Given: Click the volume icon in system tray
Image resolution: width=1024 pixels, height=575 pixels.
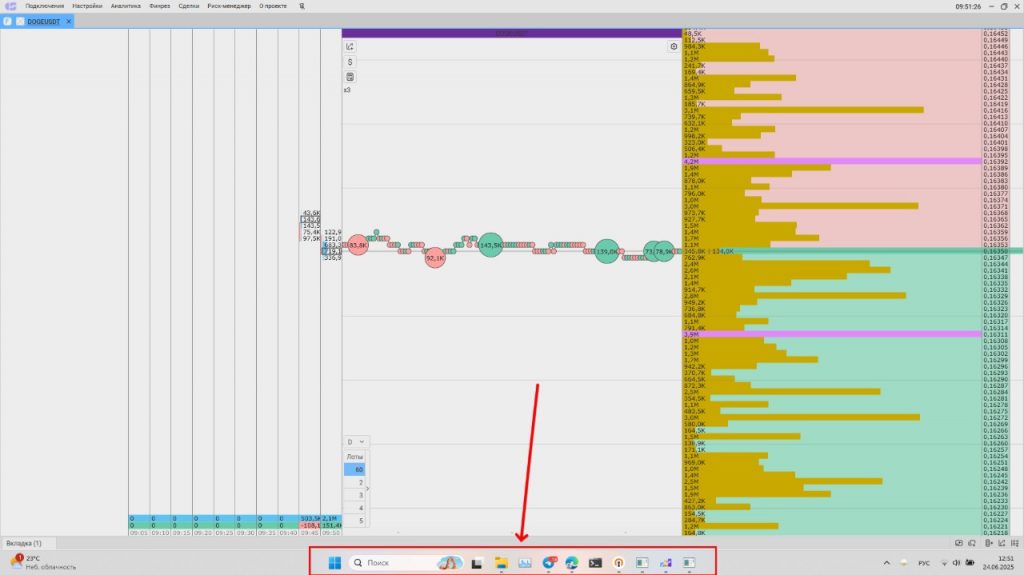Looking at the screenshot, I should point(957,563).
